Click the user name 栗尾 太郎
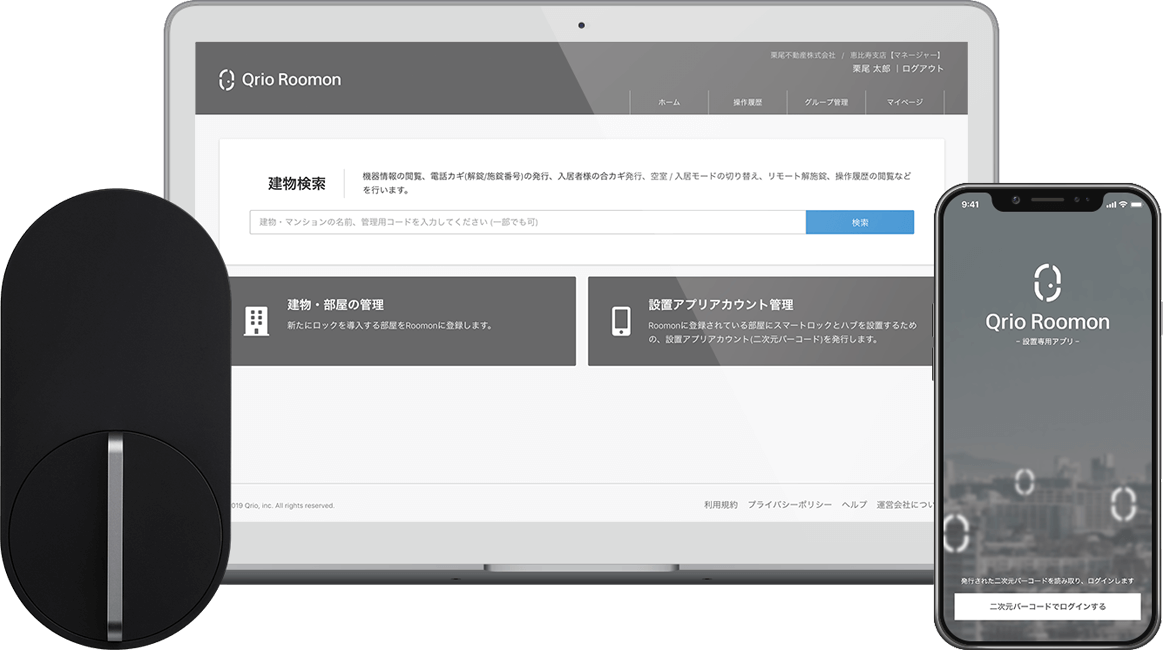The height and width of the screenshot is (650, 1164). pos(871,68)
